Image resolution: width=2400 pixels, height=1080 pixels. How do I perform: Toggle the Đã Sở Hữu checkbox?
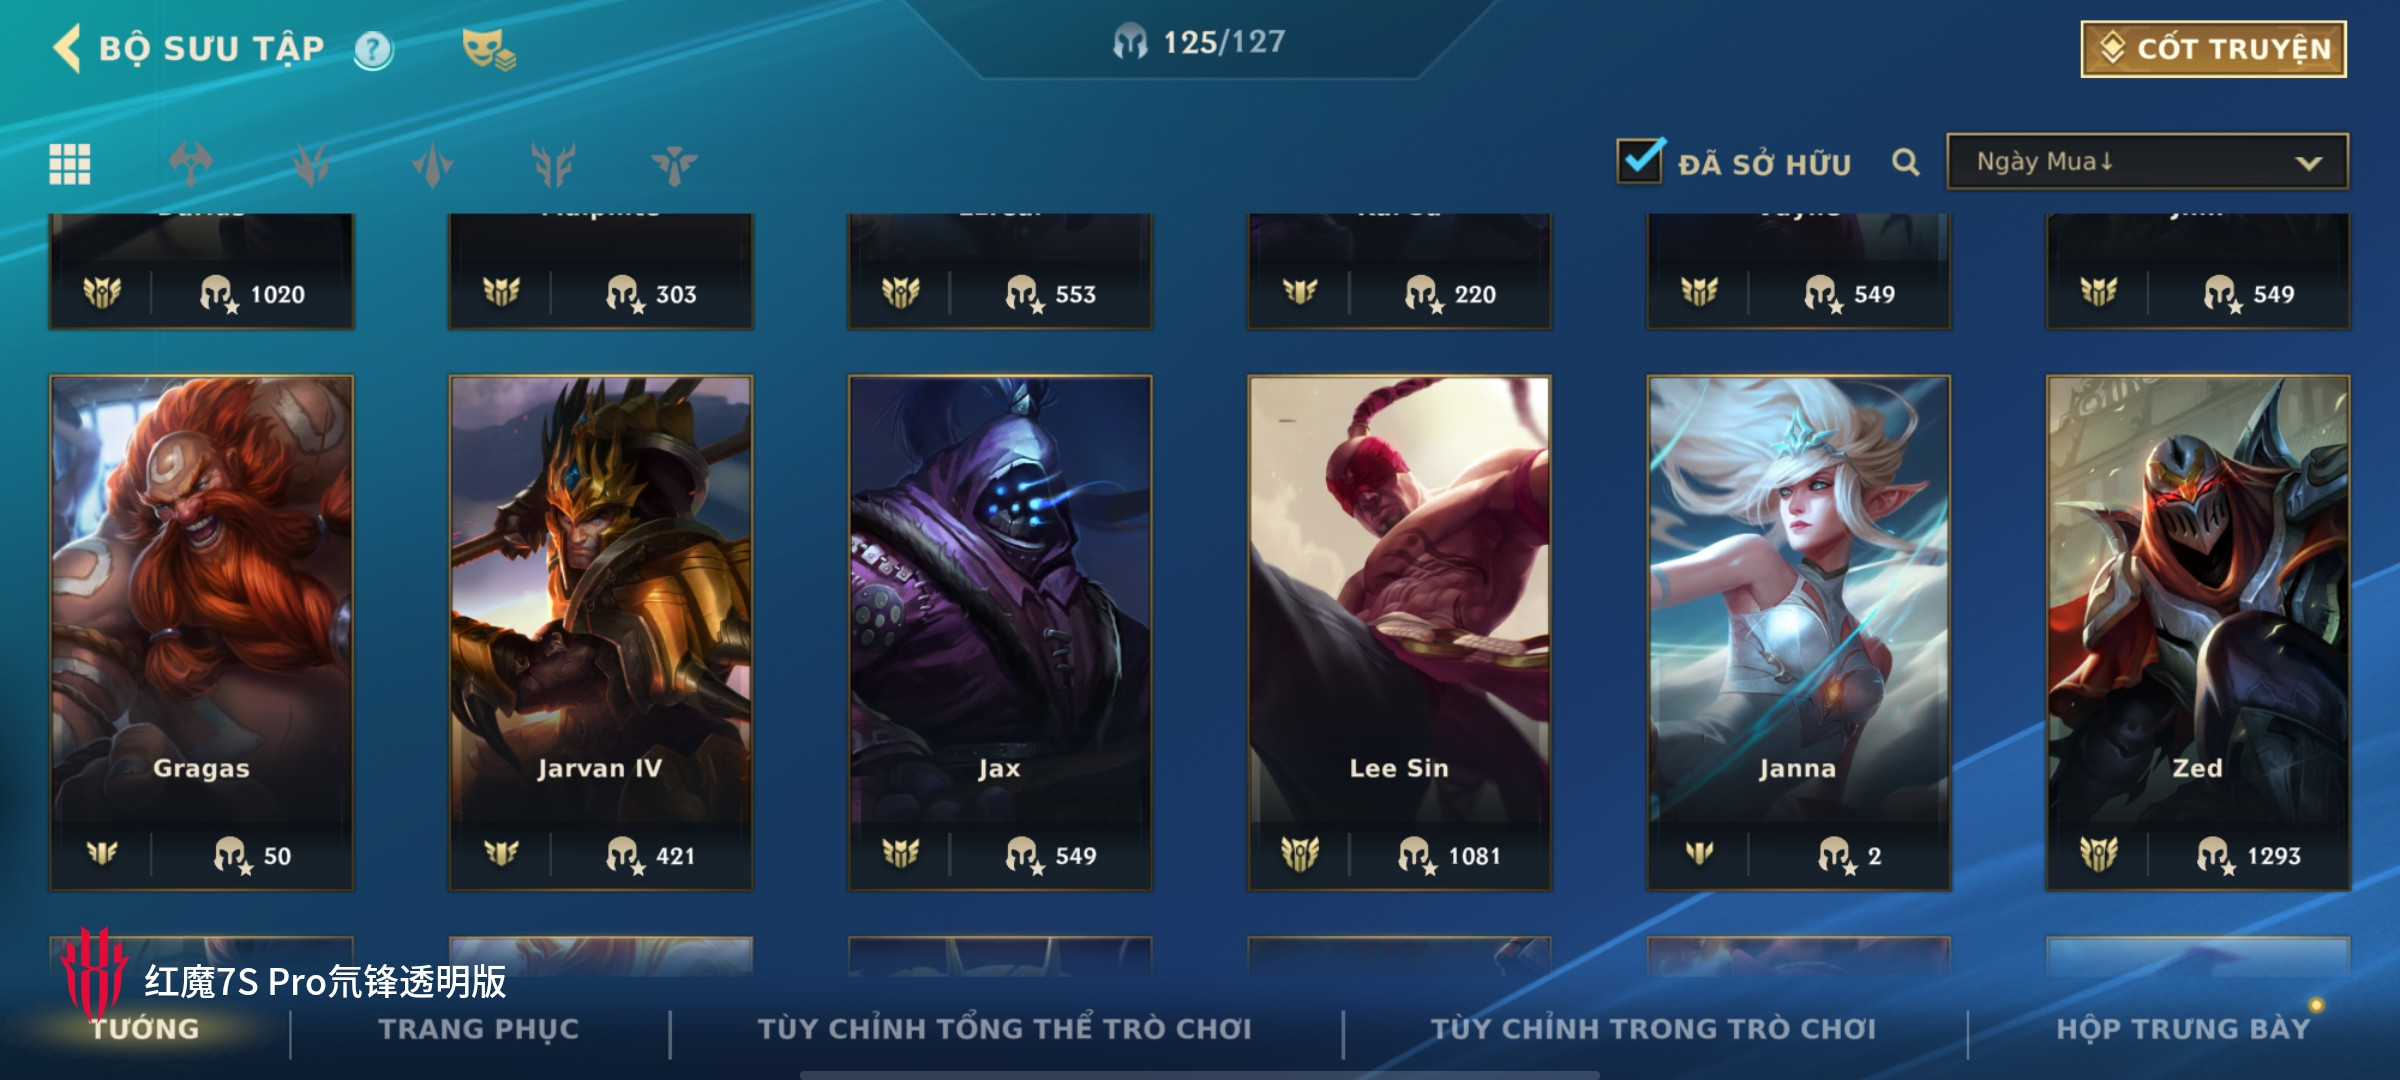1640,160
